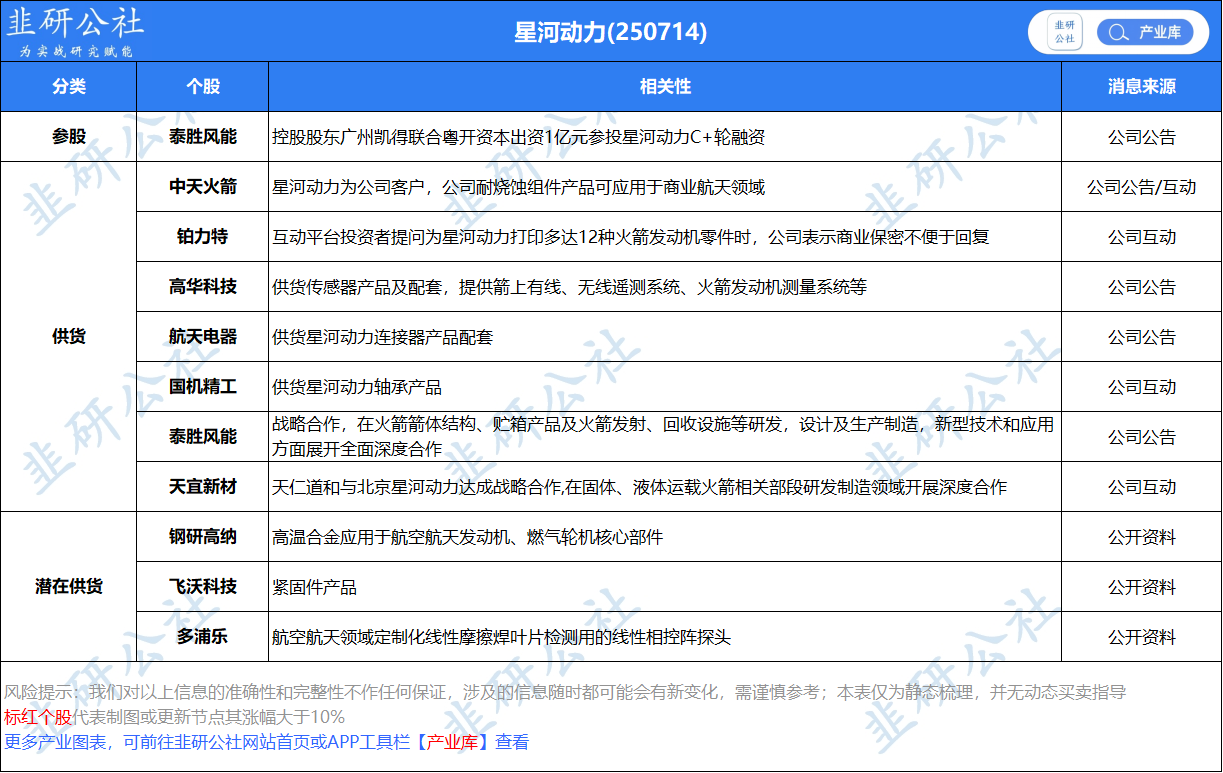The width and height of the screenshot is (1223, 773).
Task: Select the 分类 column header
Action: pos(68,87)
